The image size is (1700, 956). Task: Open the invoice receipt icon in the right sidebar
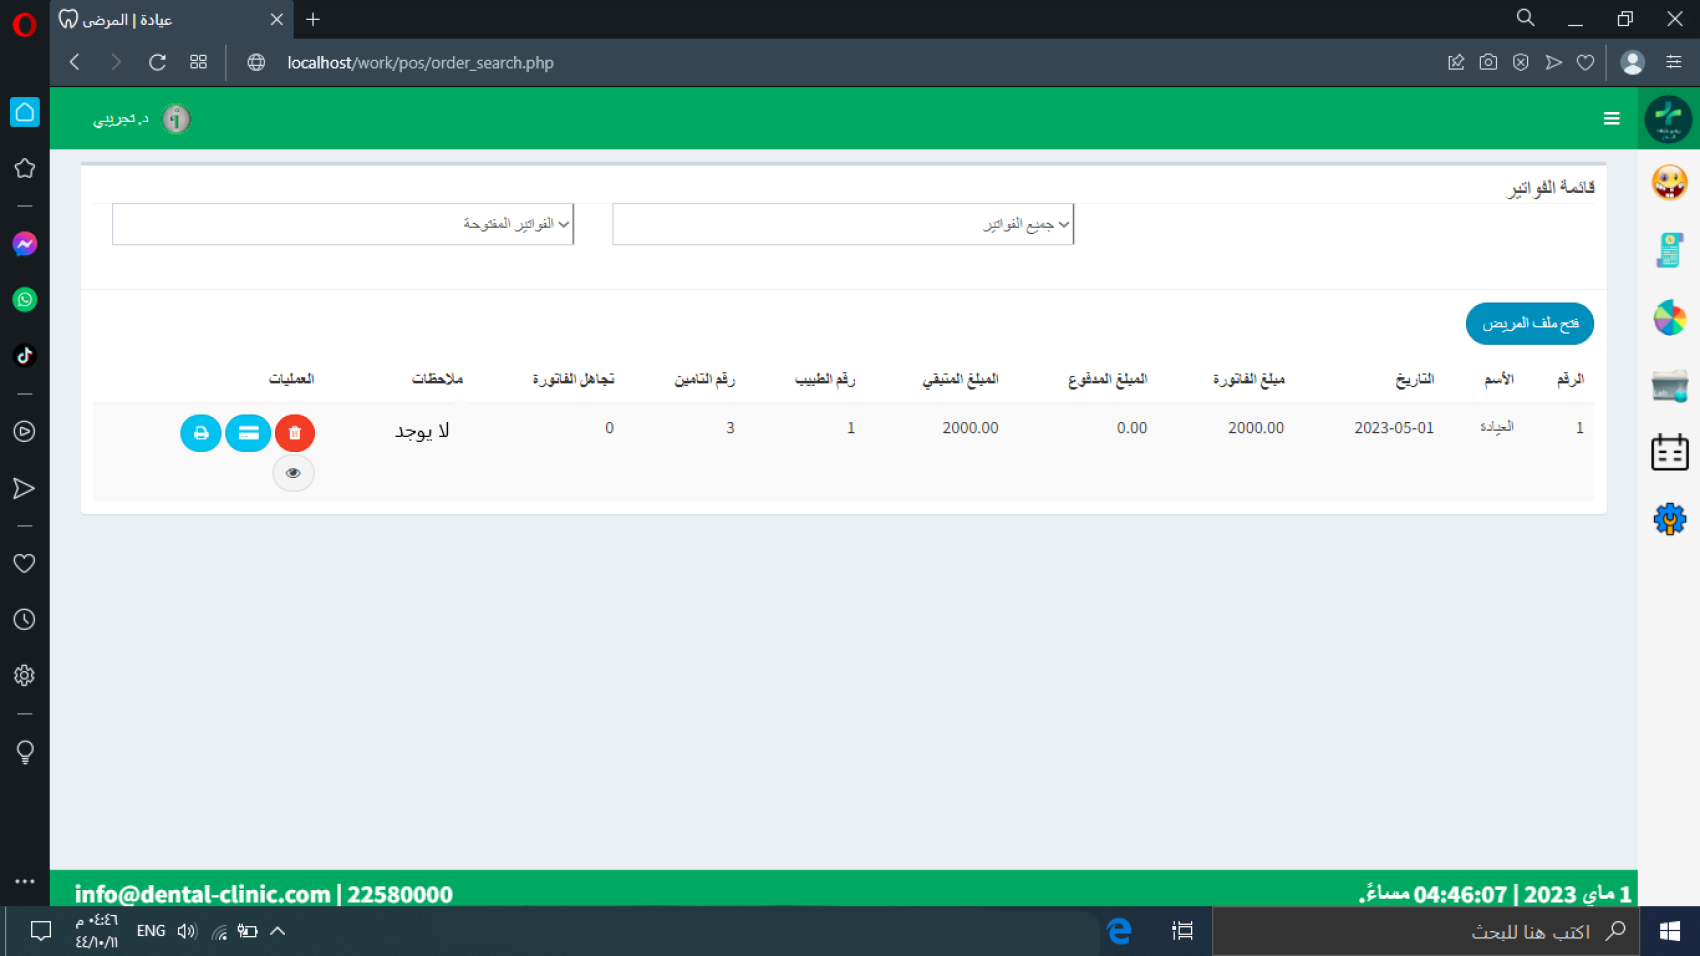[1668, 249]
